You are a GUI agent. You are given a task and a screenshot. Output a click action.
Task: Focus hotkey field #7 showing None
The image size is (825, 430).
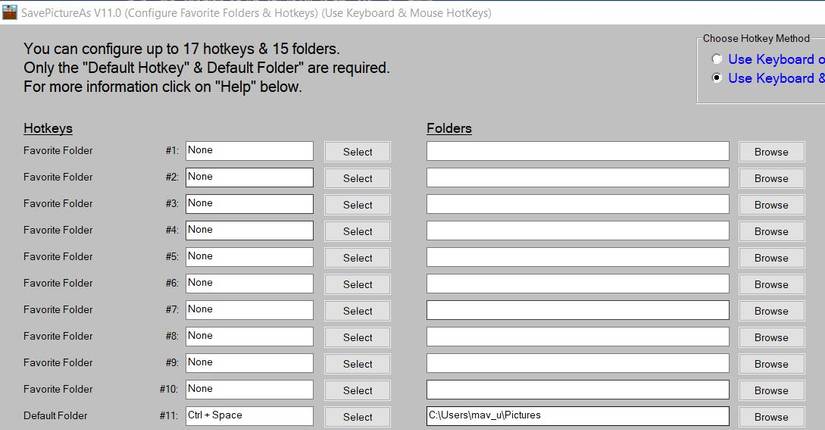[x=249, y=310]
